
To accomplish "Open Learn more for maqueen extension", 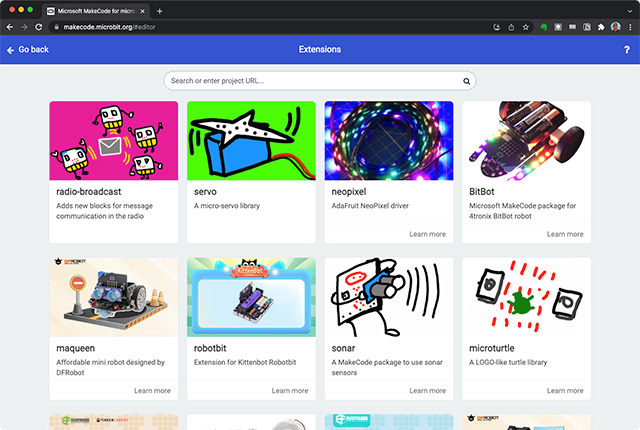I will [x=152, y=391].
